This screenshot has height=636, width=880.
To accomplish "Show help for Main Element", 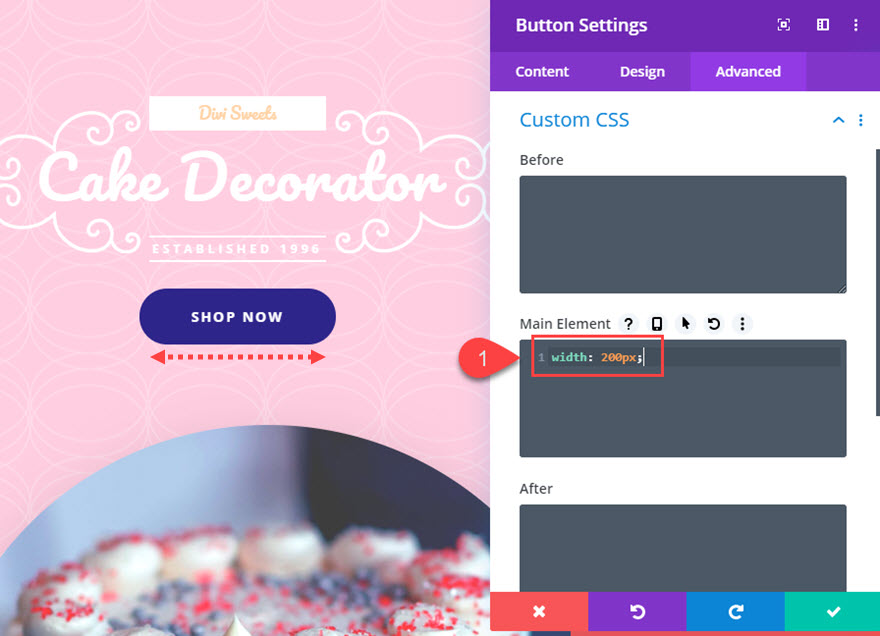I will (x=629, y=324).
